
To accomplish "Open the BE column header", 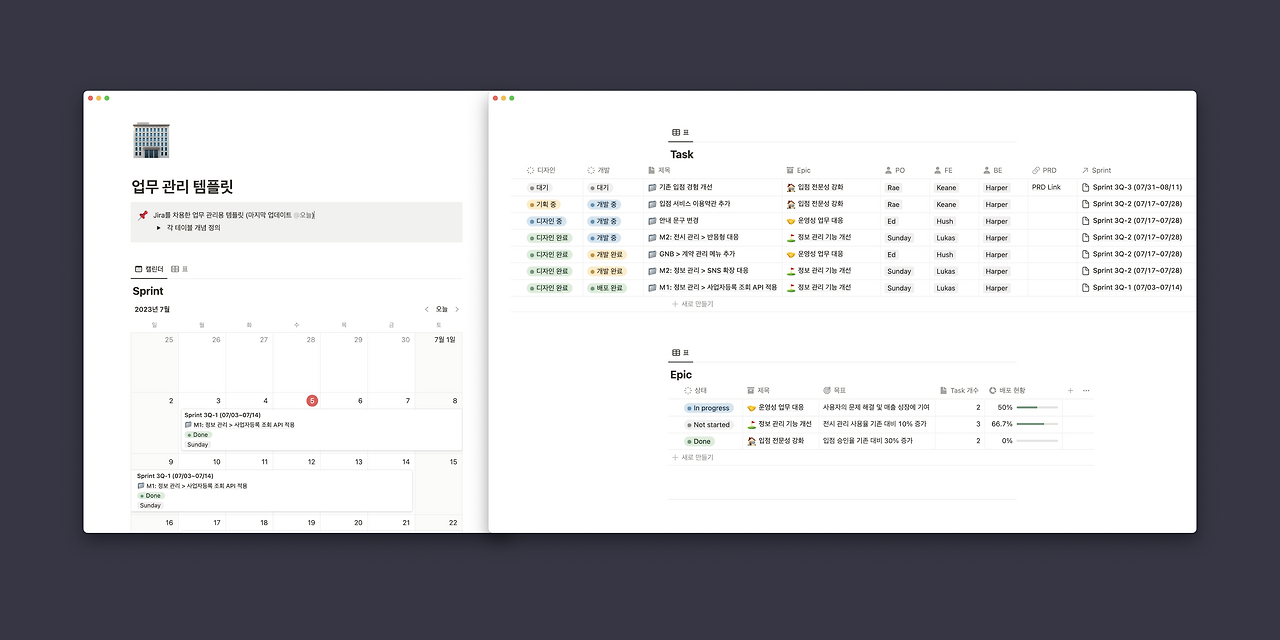I will coord(992,171).
